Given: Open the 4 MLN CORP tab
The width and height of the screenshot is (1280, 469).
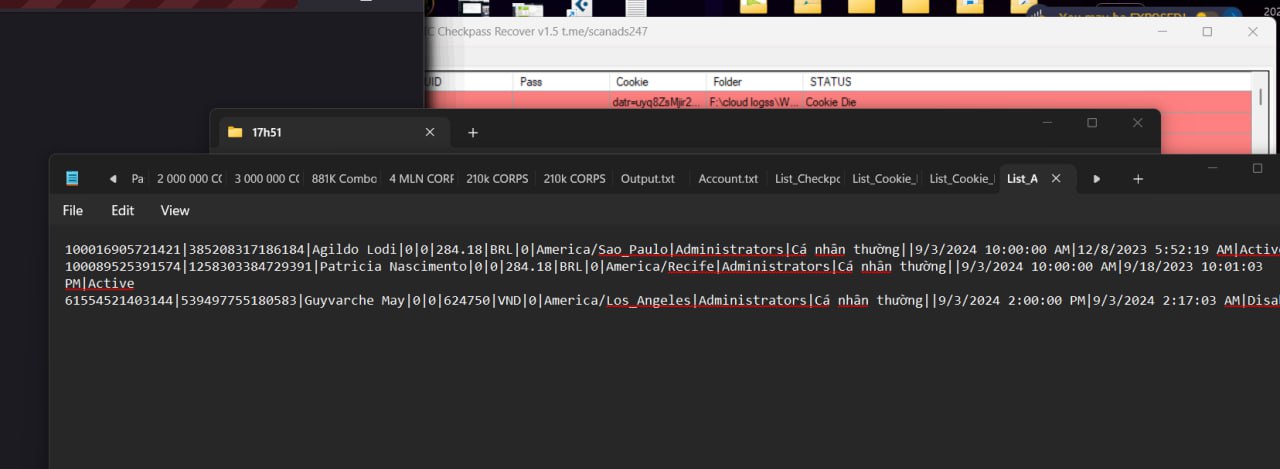Looking at the screenshot, I should (421, 179).
